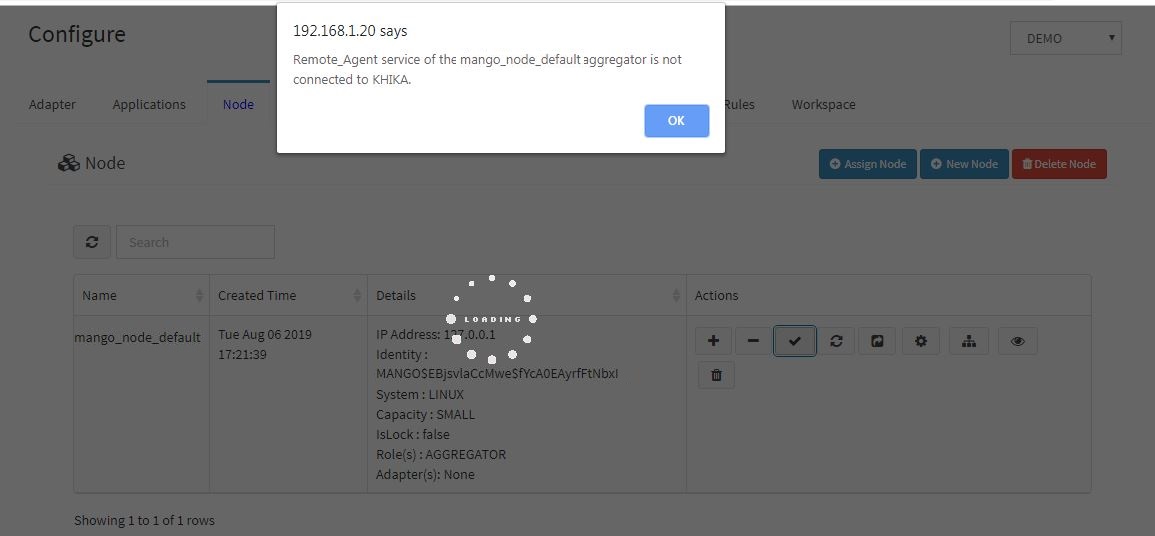Click the hierarchy sitemap icon in Actions
This screenshot has width=1155, height=536.
click(969, 341)
